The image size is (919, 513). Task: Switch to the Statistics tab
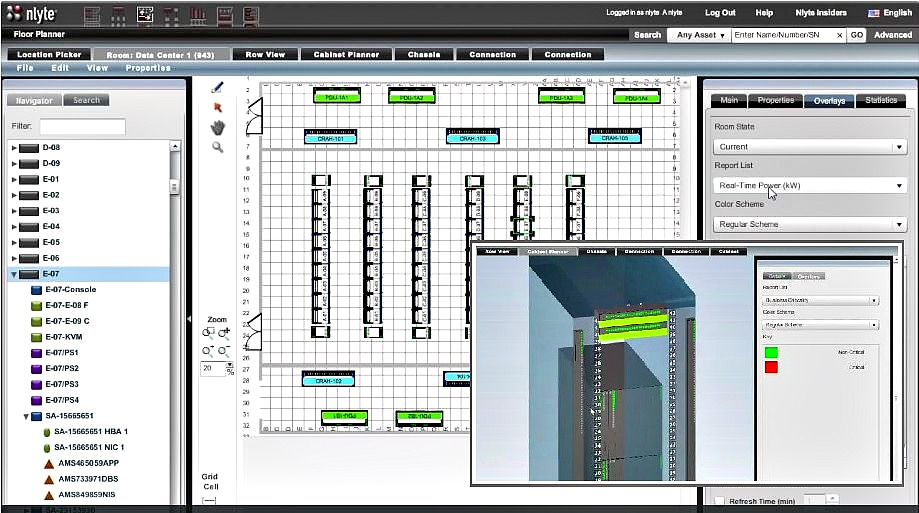880,100
